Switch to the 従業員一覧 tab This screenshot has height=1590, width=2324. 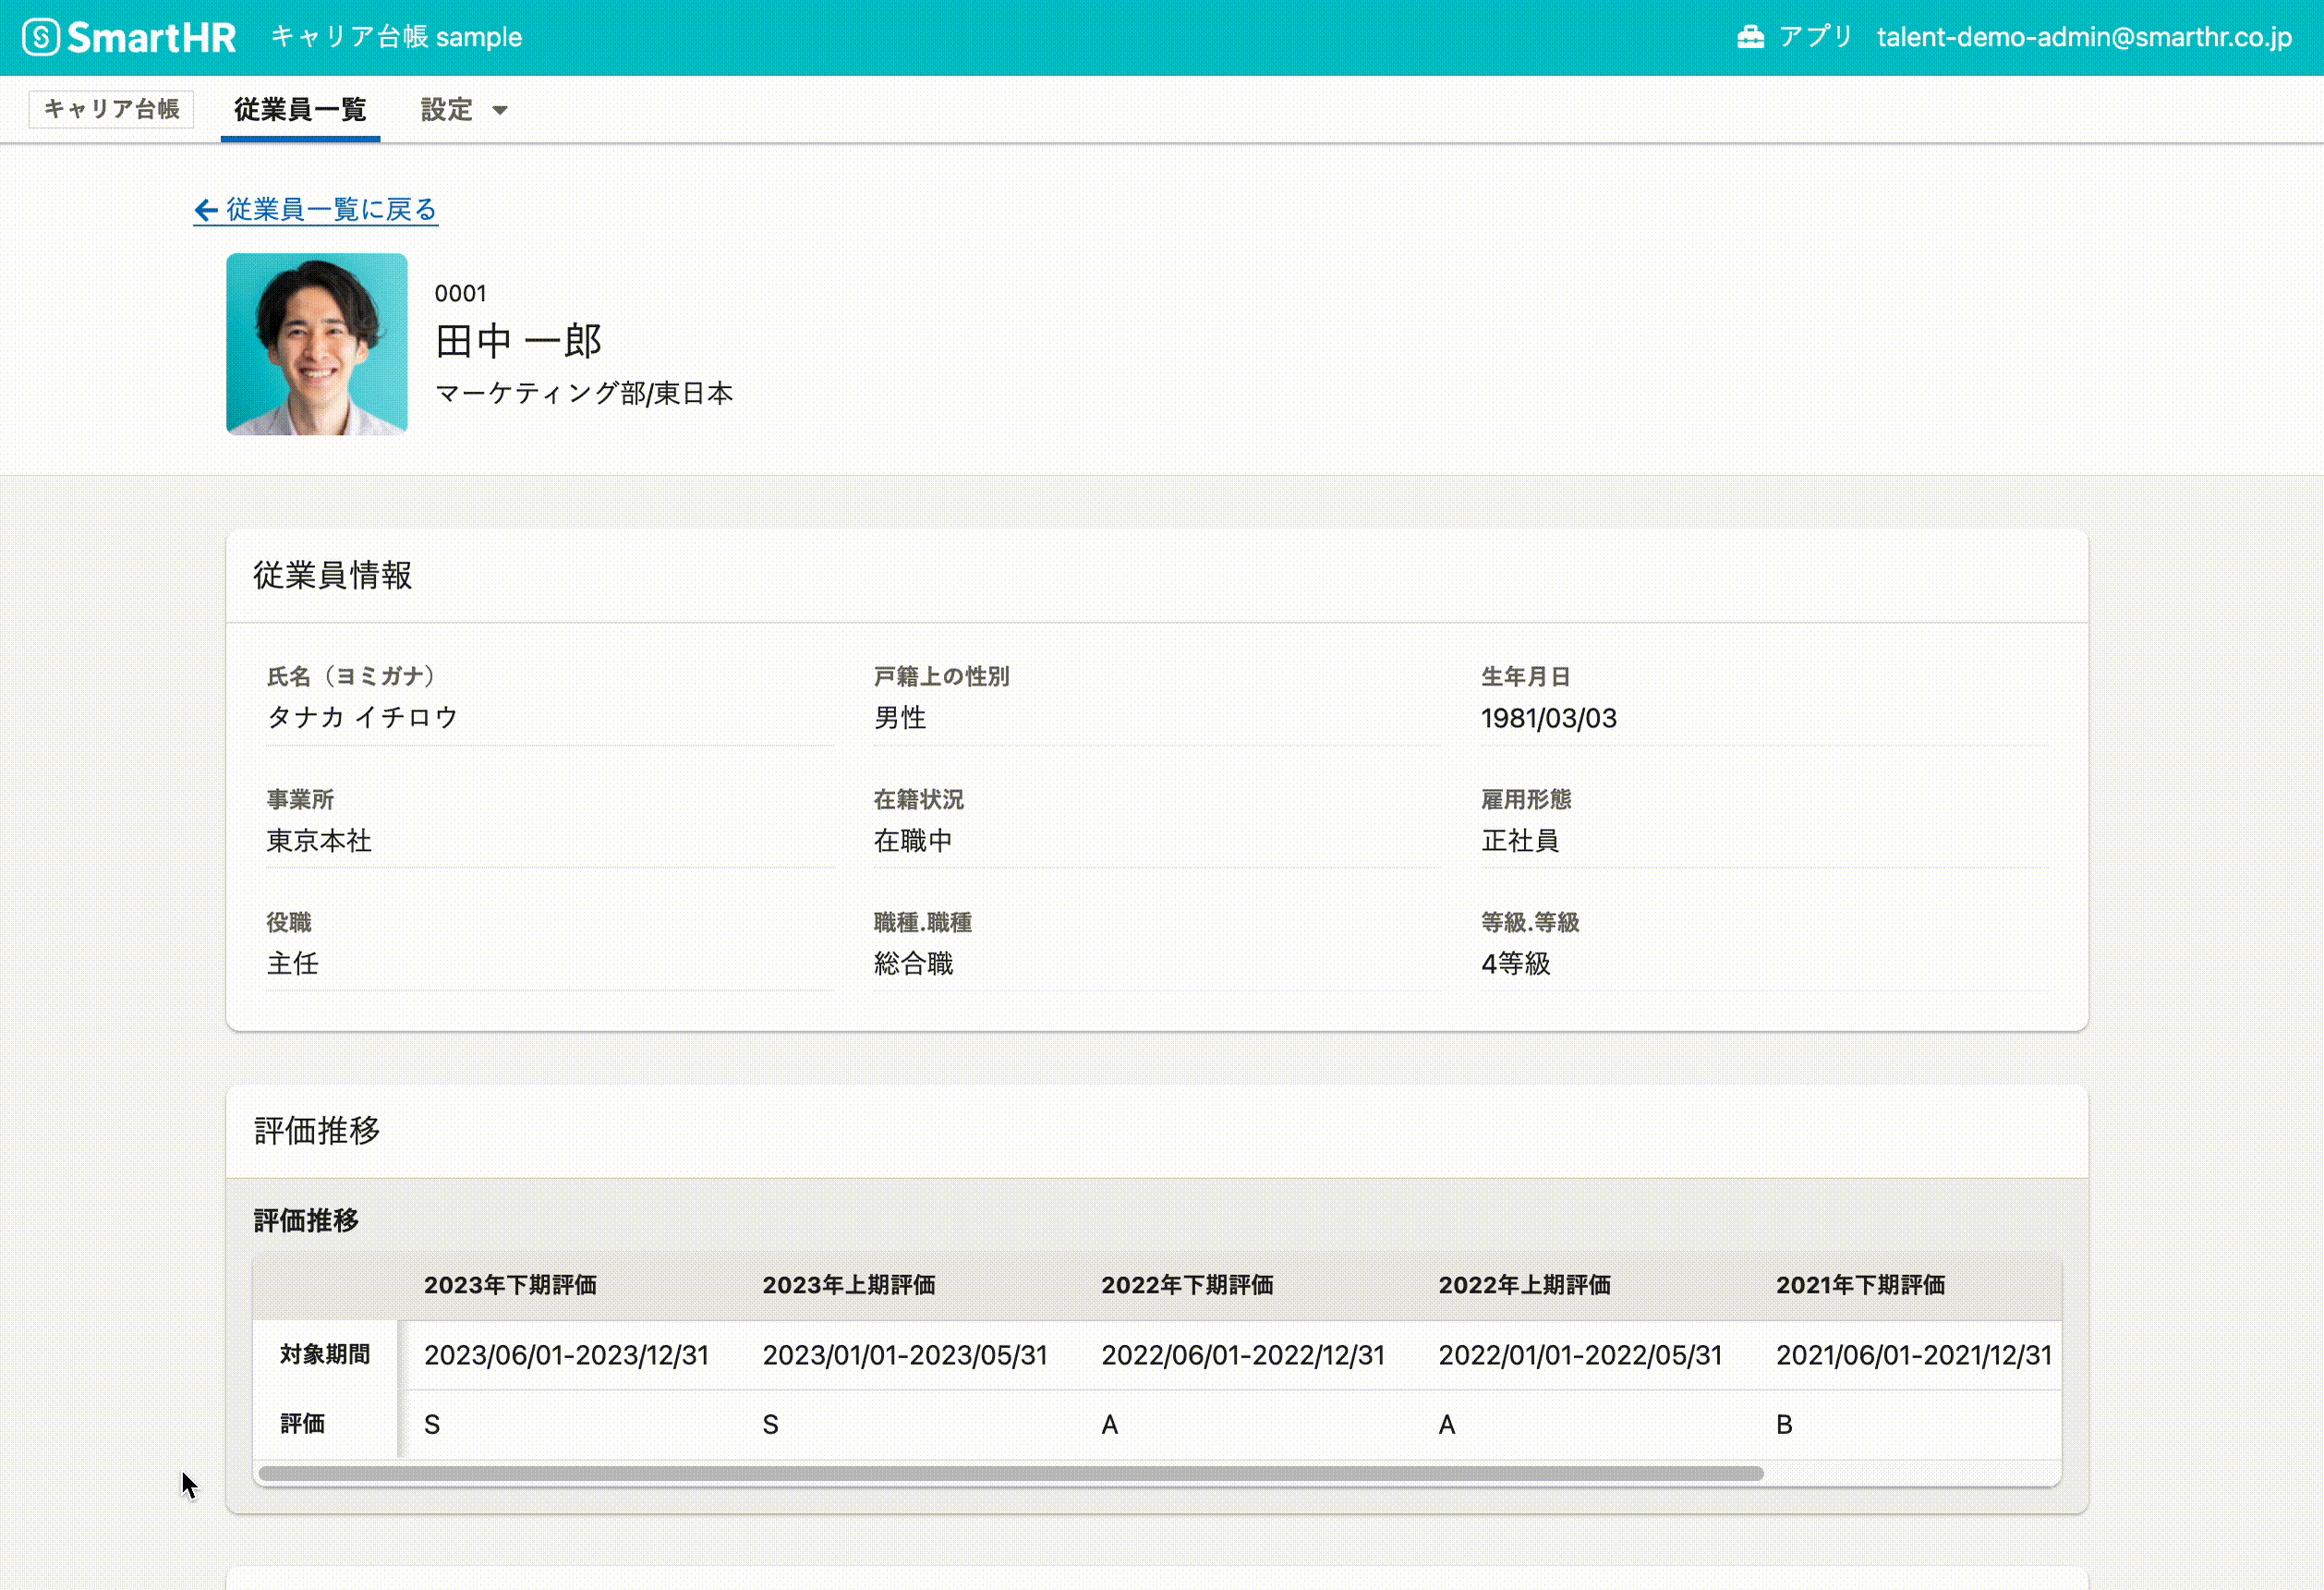300,110
